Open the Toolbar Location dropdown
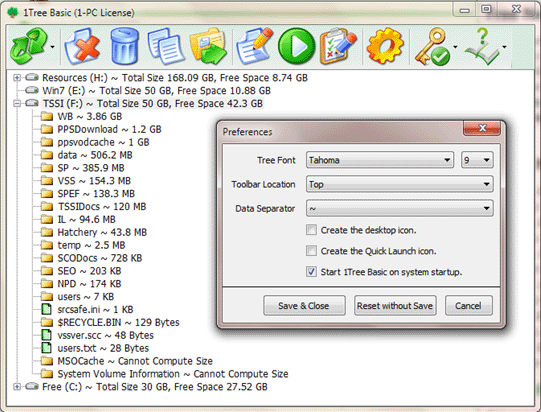The height and width of the screenshot is (412, 541). (400, 184)
